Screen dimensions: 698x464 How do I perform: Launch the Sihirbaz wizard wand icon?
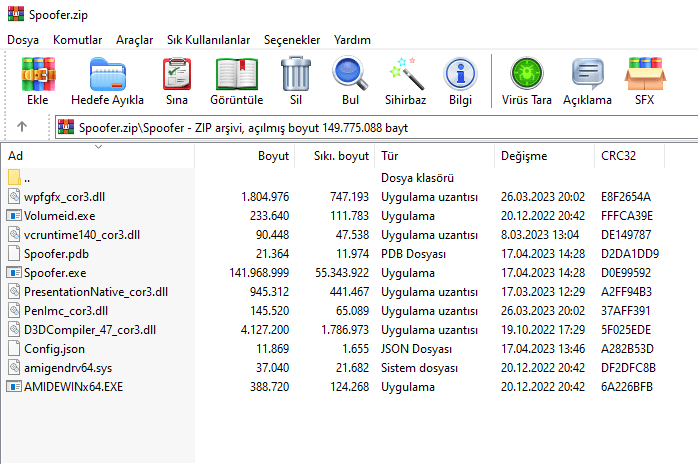coord(406,73)
